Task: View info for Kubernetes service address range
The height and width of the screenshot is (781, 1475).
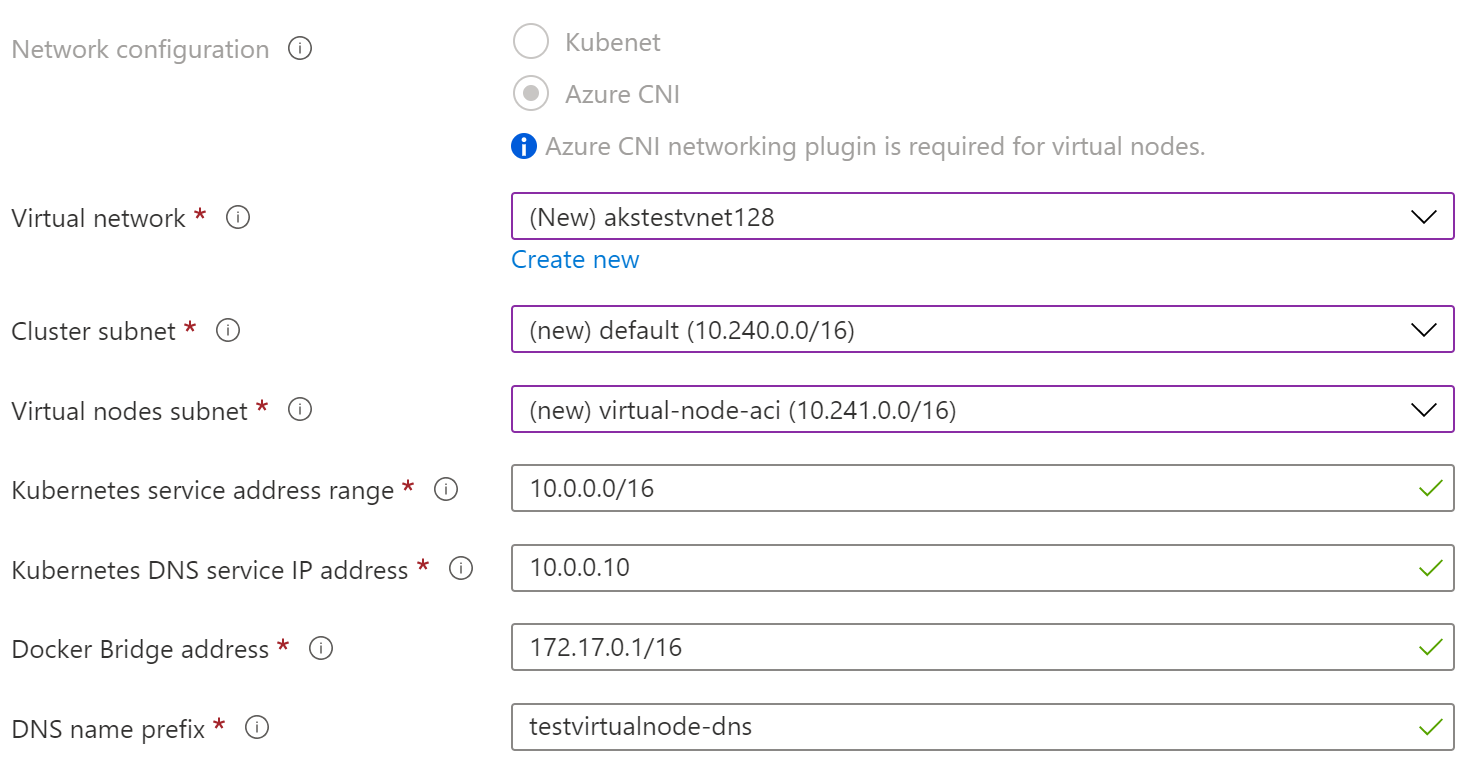Action: [446, 490]
